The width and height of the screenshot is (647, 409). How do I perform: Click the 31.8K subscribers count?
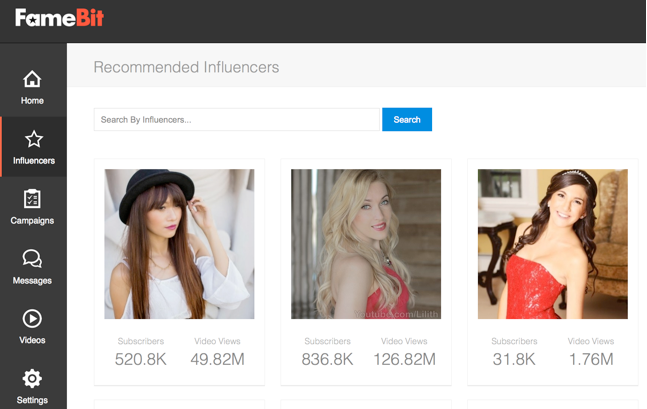[x=513, y=359]
